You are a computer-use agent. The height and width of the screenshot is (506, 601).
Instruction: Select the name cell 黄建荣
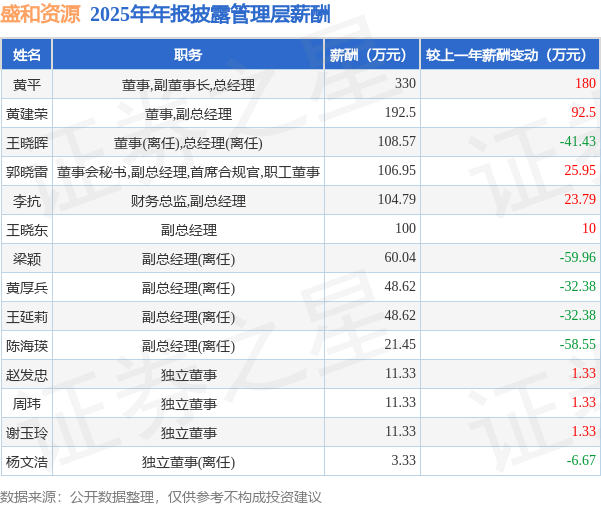26,113
